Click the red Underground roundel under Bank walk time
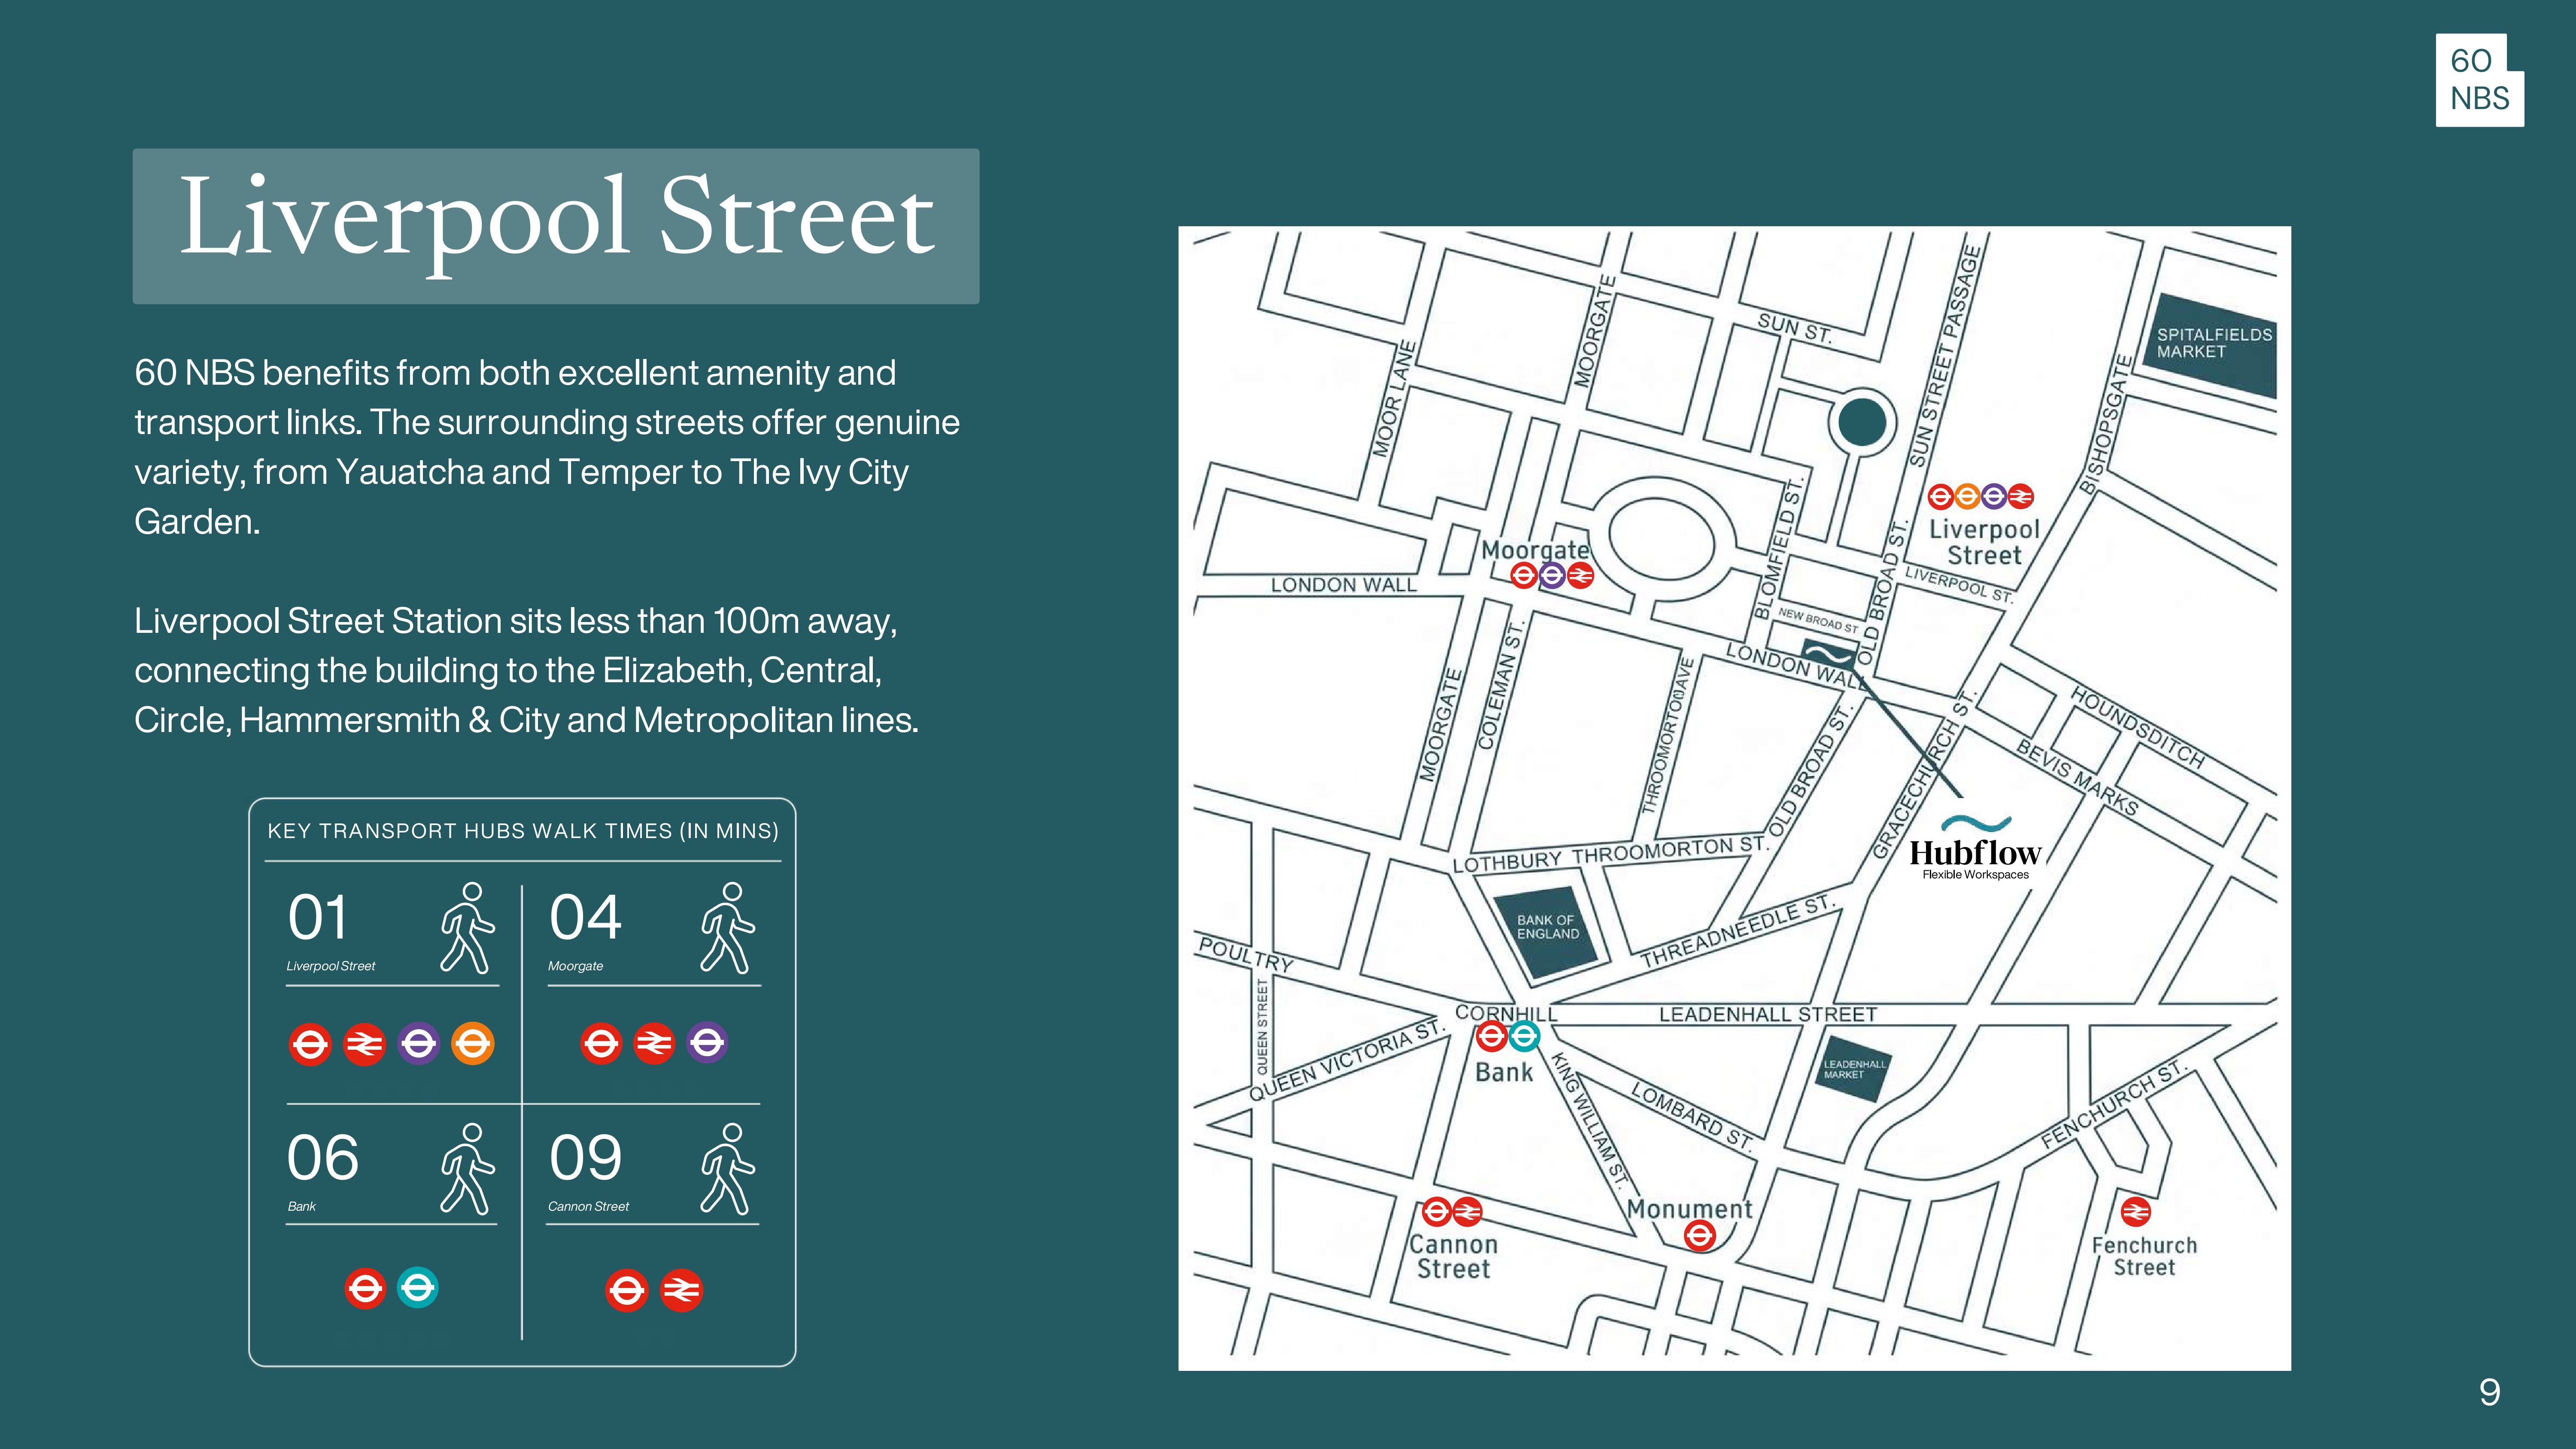The height and width of the screenshot is (1449, 2576). pyautogui.click(x=365, y=1288)
